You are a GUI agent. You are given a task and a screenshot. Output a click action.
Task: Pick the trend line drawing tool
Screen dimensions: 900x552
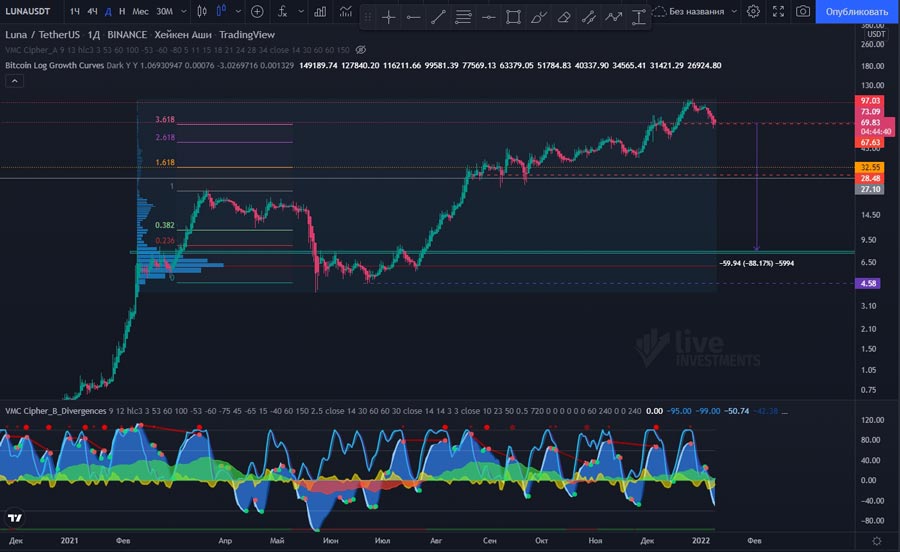pyautogui.click(x=438, y=18)
